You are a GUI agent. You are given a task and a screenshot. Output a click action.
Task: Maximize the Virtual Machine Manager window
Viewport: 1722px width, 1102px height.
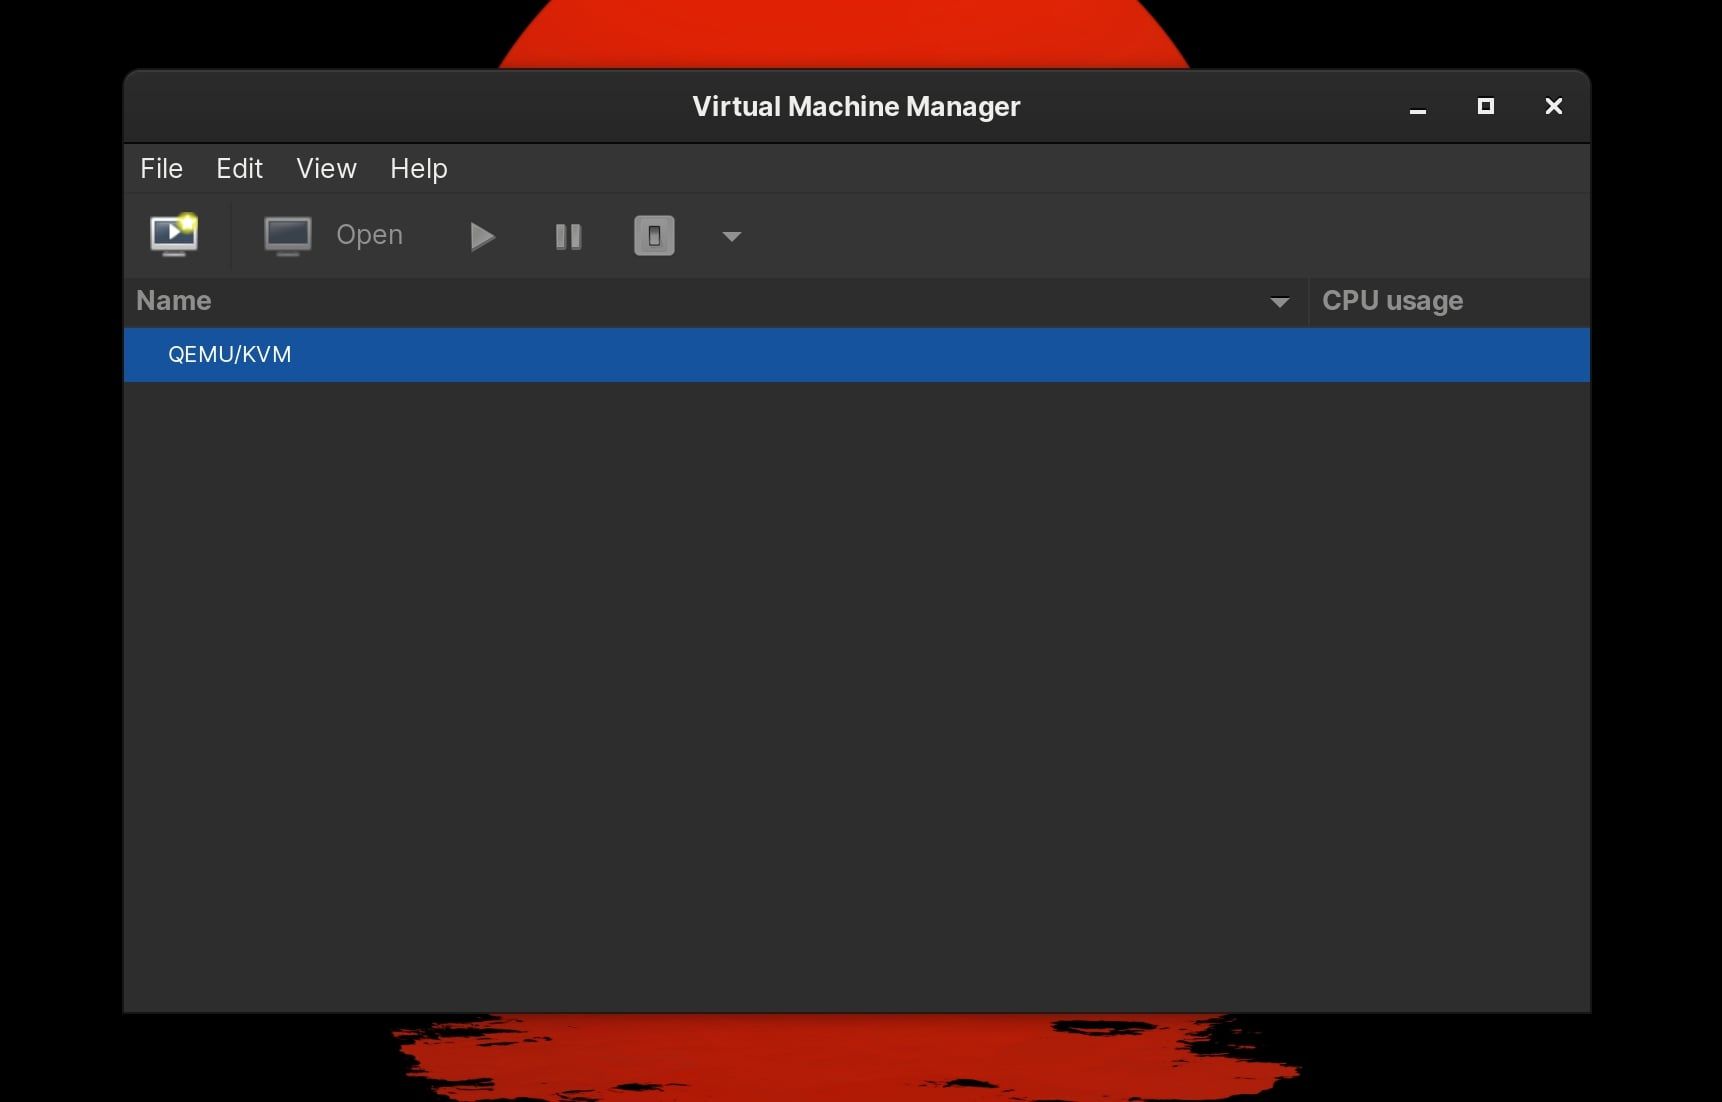[1486, 106]
